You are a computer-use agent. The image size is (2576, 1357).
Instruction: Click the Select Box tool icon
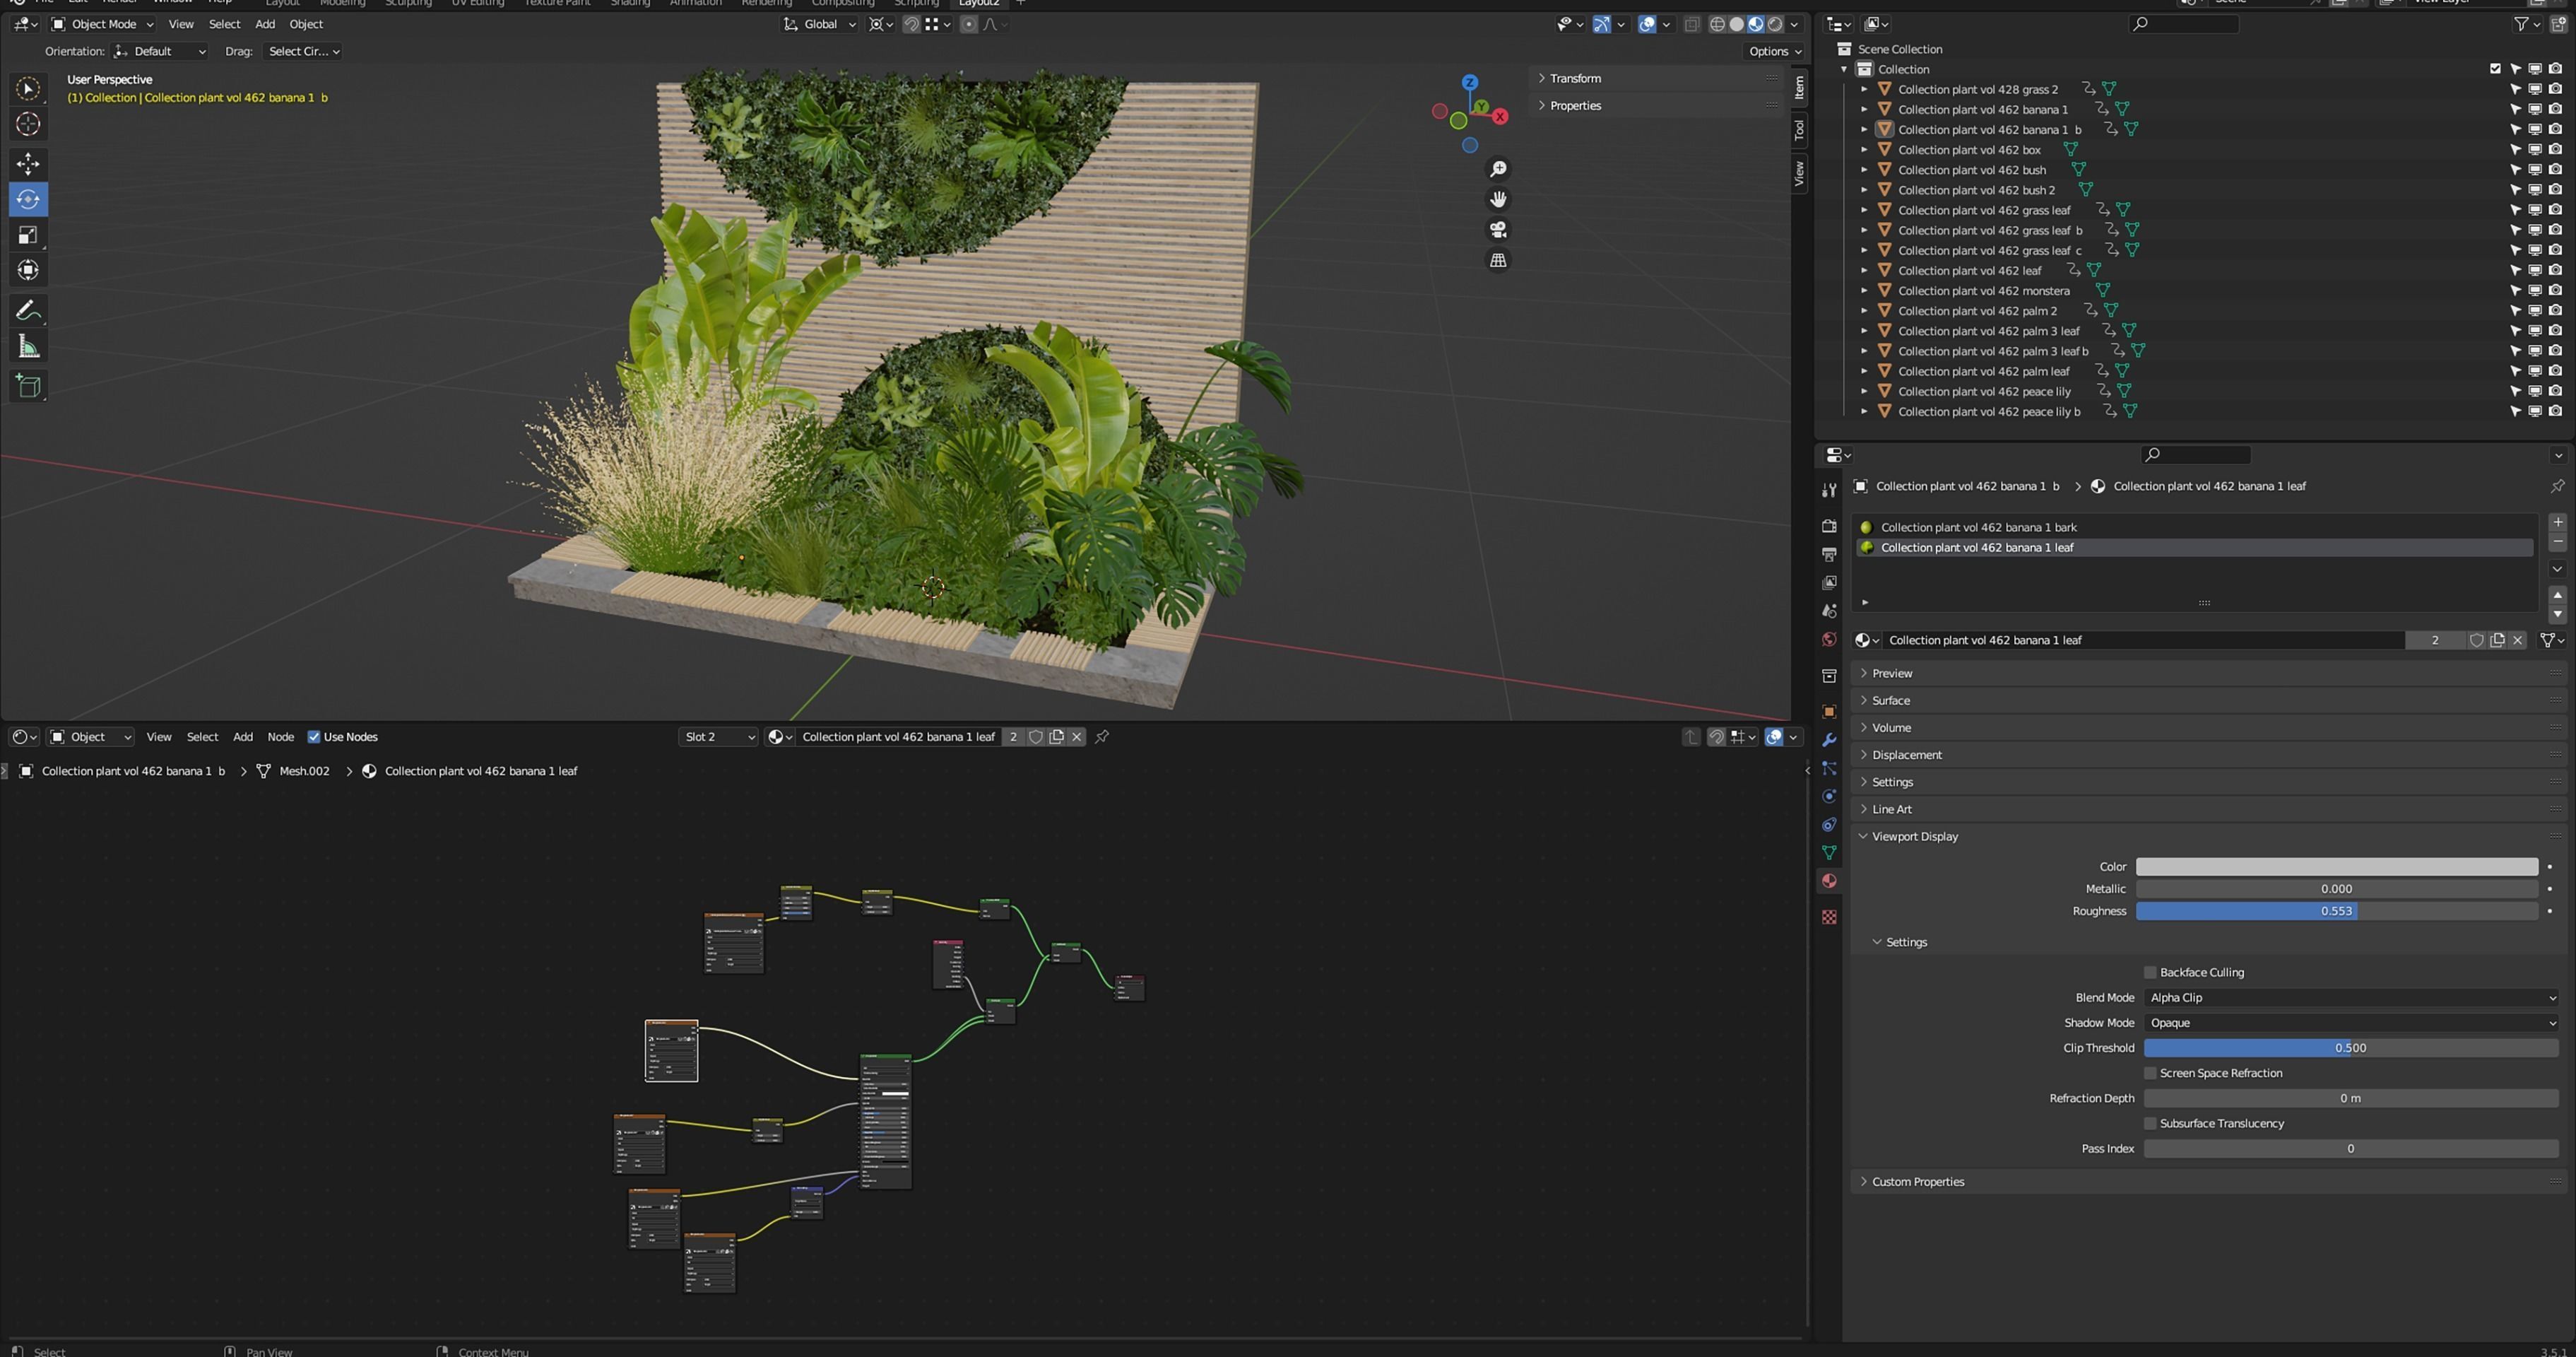coord(28,89)
